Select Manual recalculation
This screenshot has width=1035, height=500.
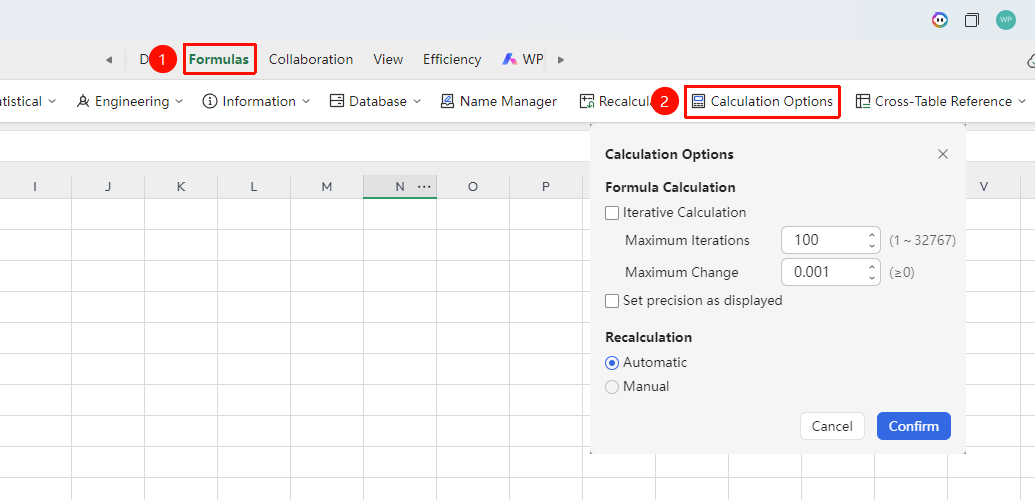click(x=612, y=386)
